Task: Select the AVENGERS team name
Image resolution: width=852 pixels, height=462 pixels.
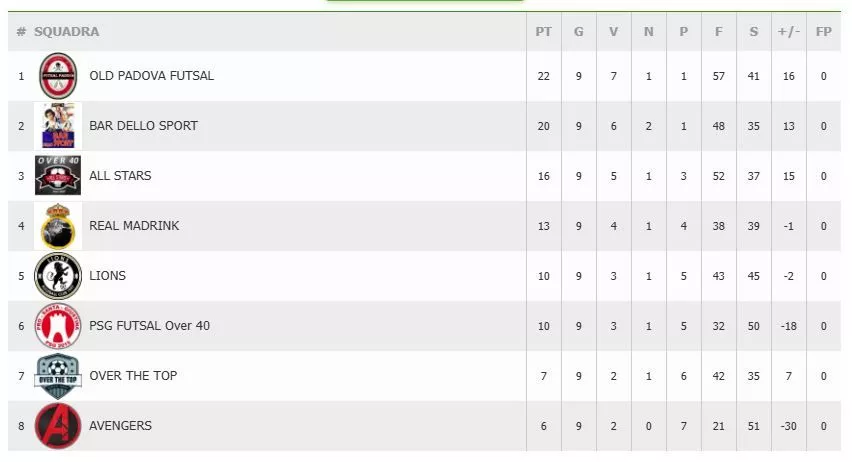Action: pyautogui.click(x=121, y=426)
